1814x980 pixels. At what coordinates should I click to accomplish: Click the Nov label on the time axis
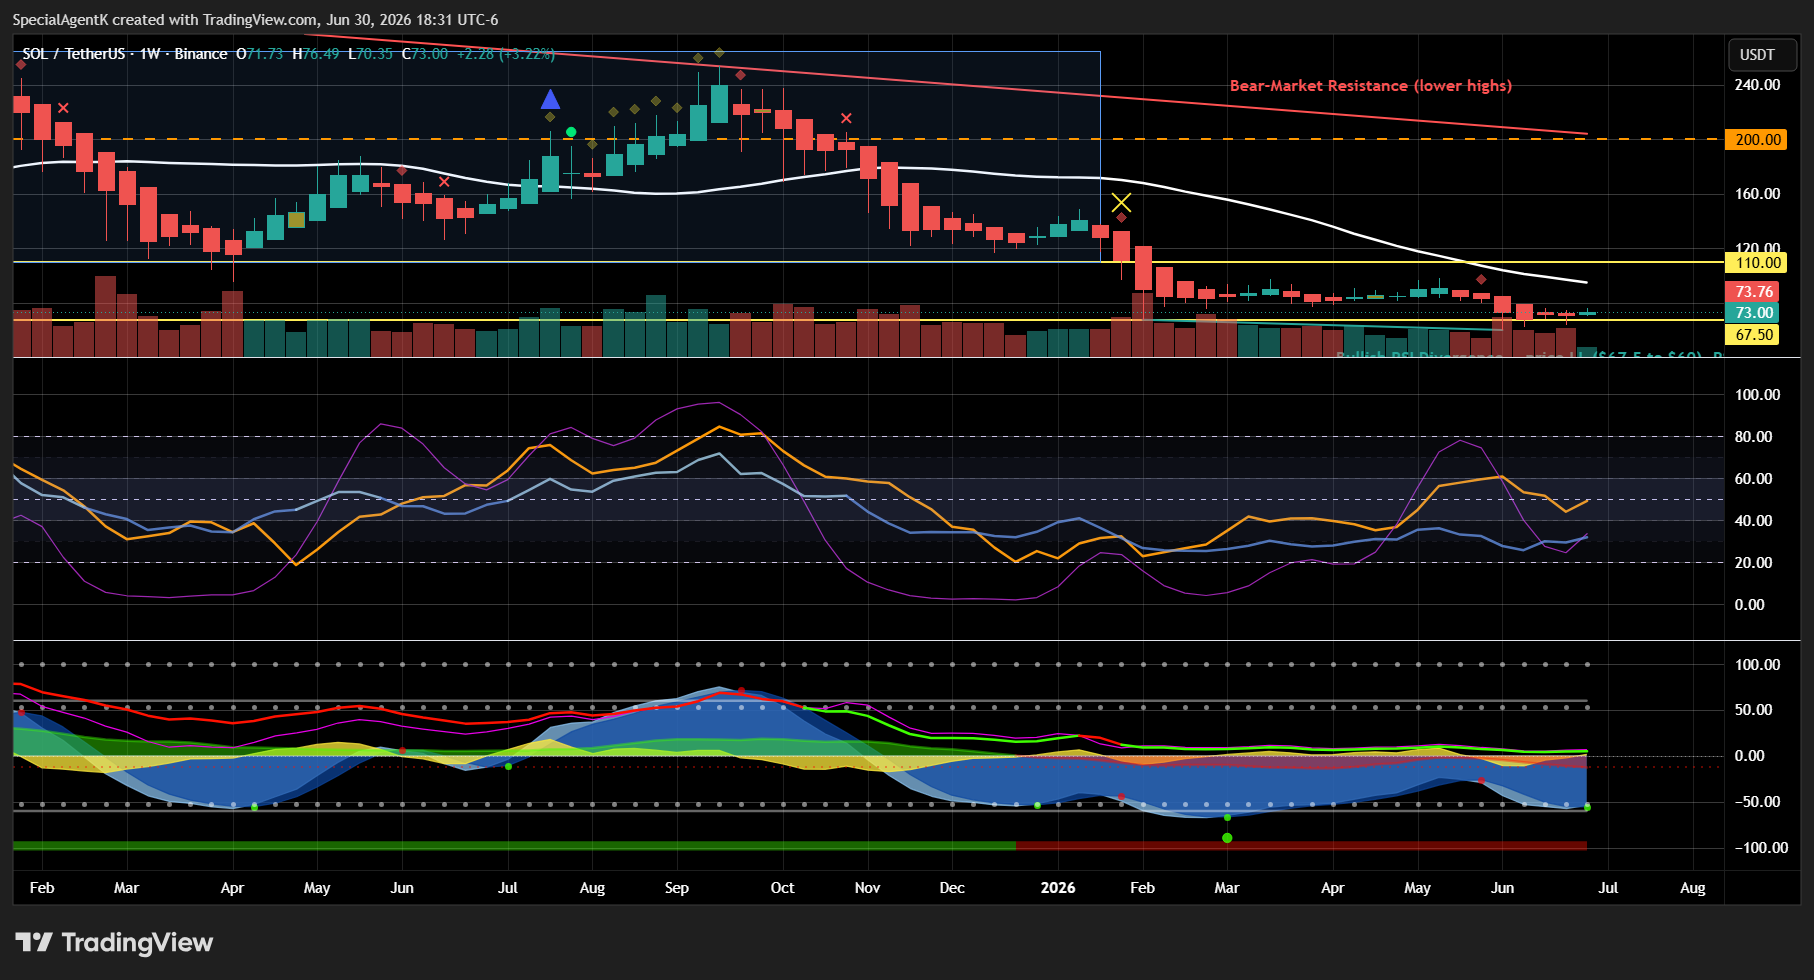pyautogui.click(x=867, y=888)
